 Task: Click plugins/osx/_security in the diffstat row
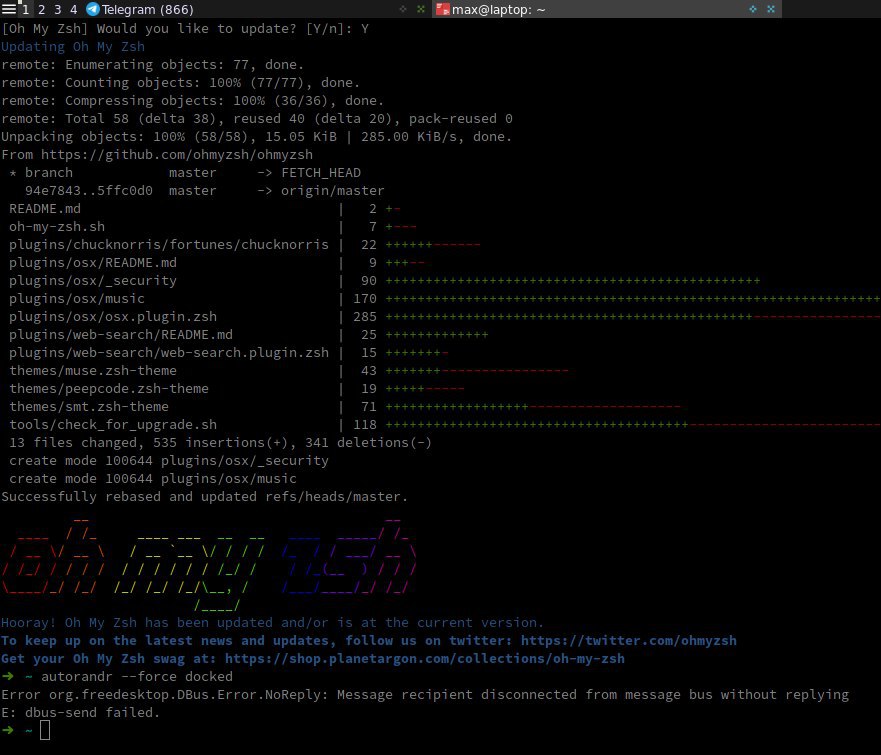pyautogui.click(x=93, y=280)
